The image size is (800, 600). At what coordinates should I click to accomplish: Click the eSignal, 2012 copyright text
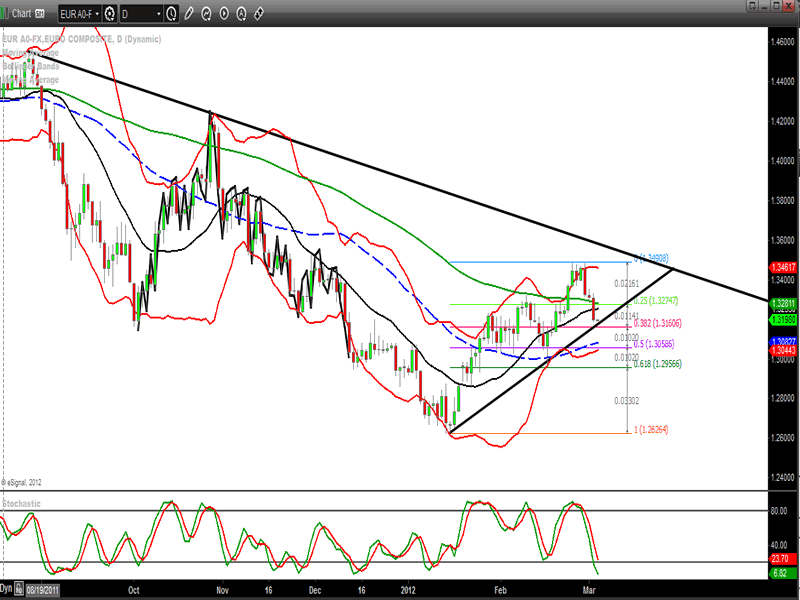pyautogui.click(x=21, y=482)
